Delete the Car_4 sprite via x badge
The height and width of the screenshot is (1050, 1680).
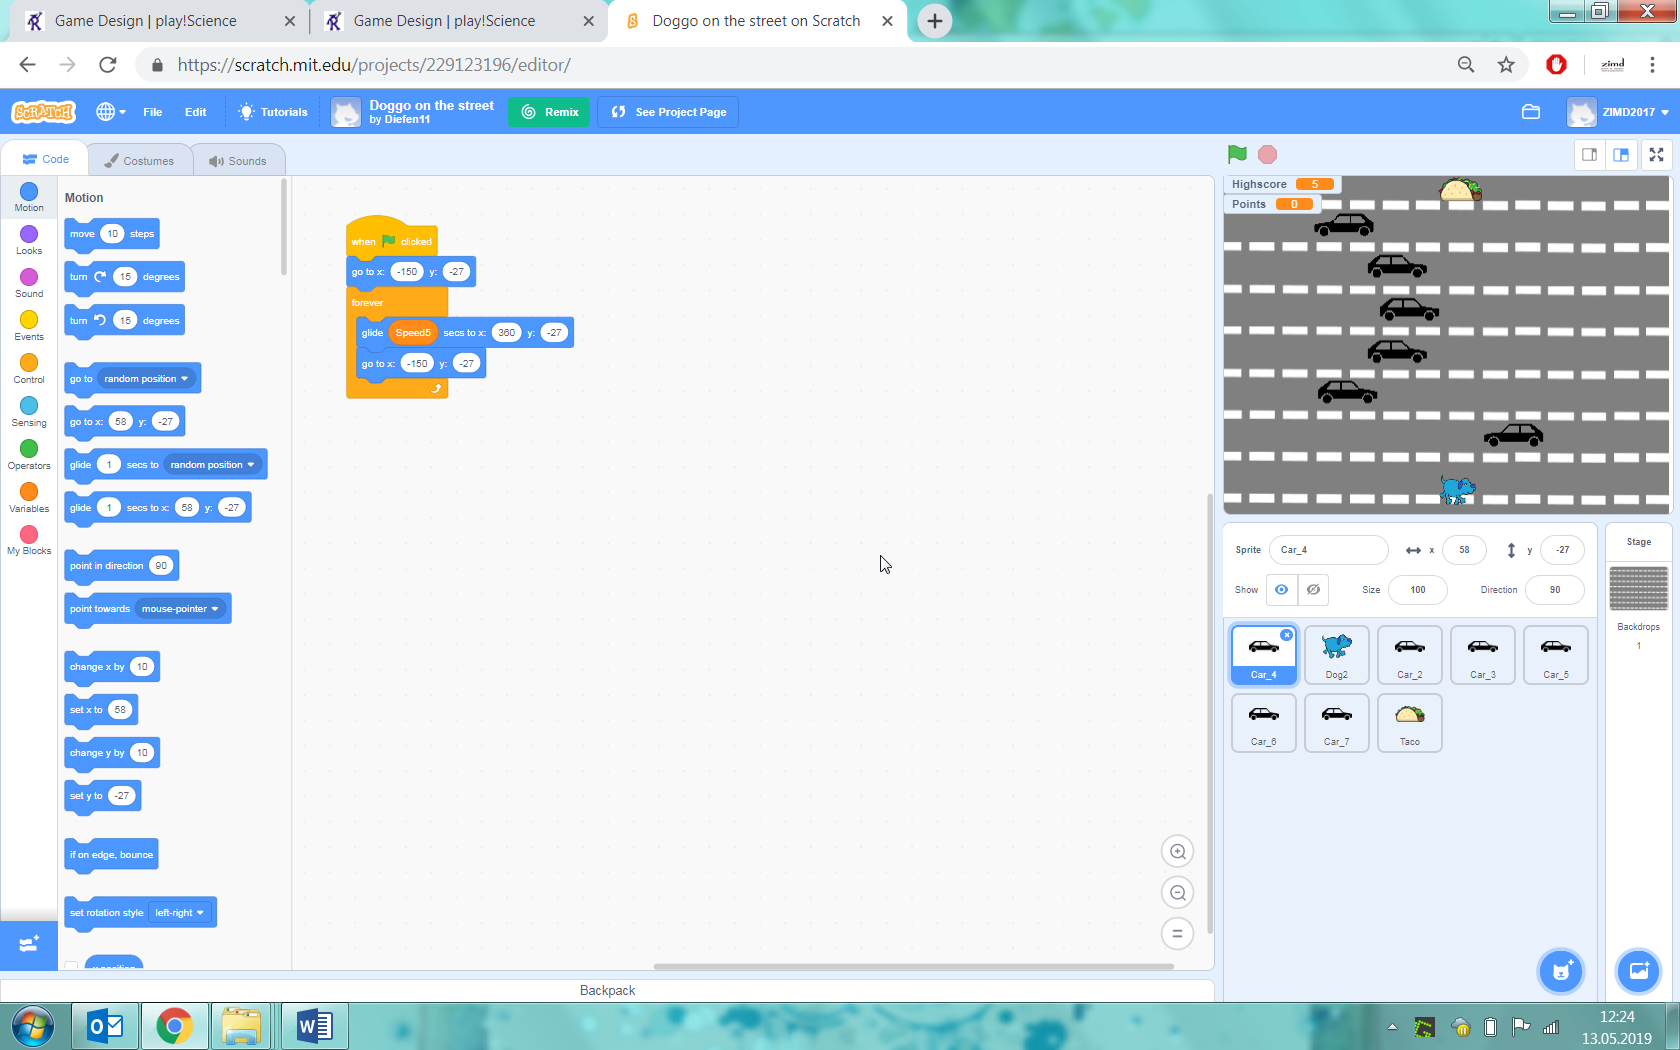[1287, 635]
